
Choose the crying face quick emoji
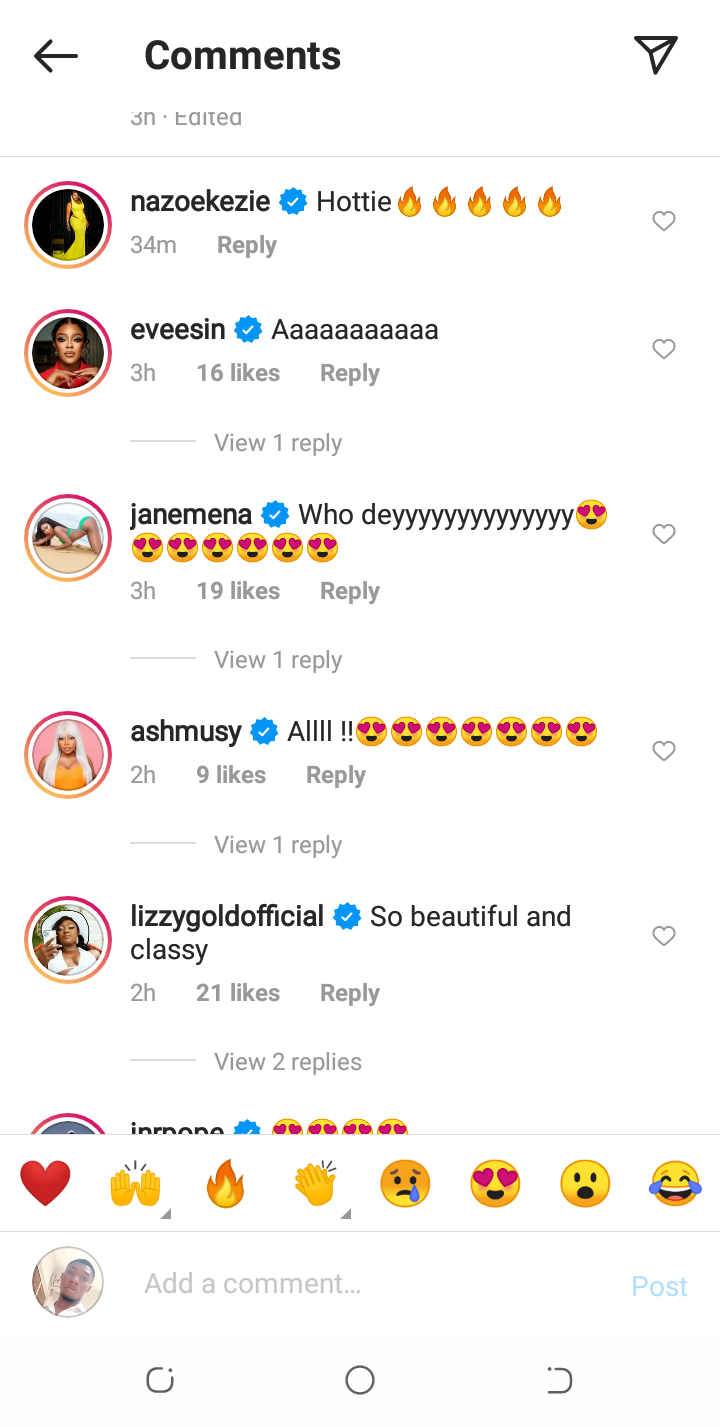405,1184
